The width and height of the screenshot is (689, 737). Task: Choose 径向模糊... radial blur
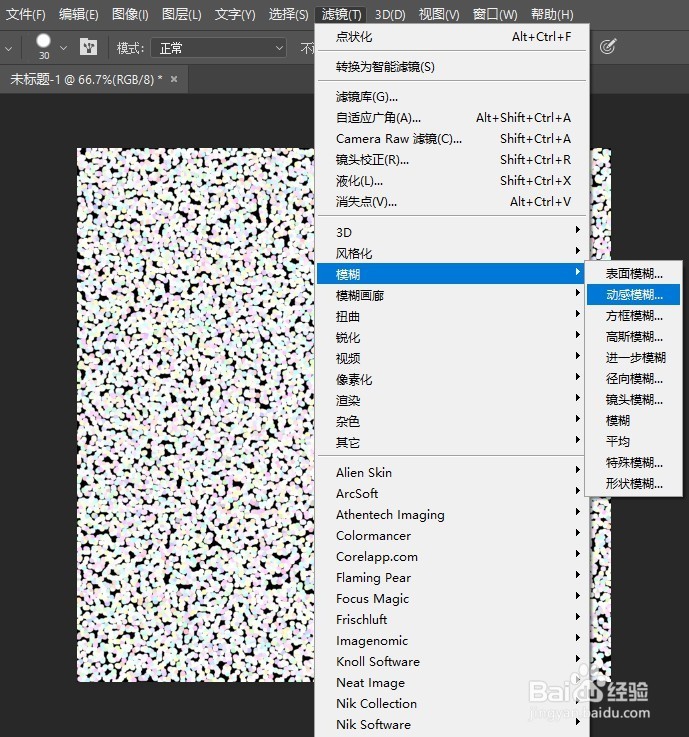tap(634, 378)
